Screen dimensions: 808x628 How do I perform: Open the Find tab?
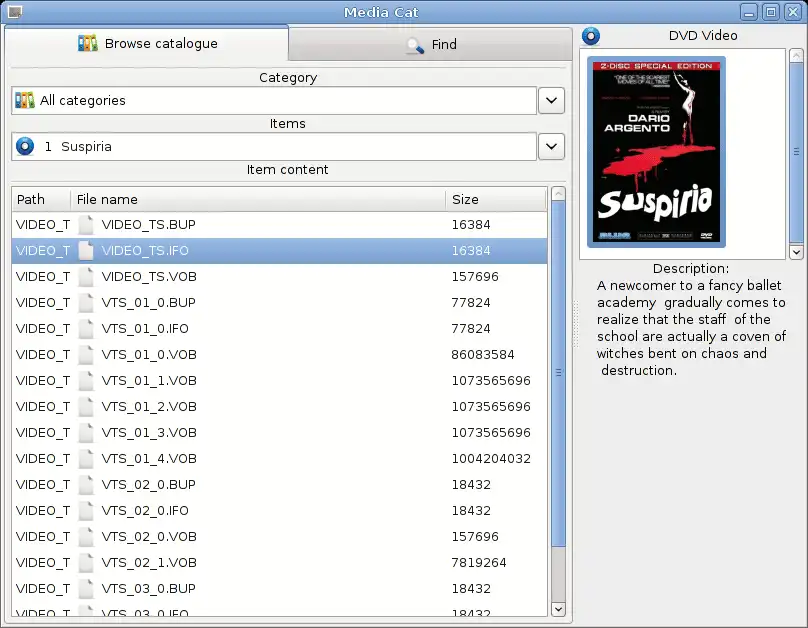click(x=430, y=44)
